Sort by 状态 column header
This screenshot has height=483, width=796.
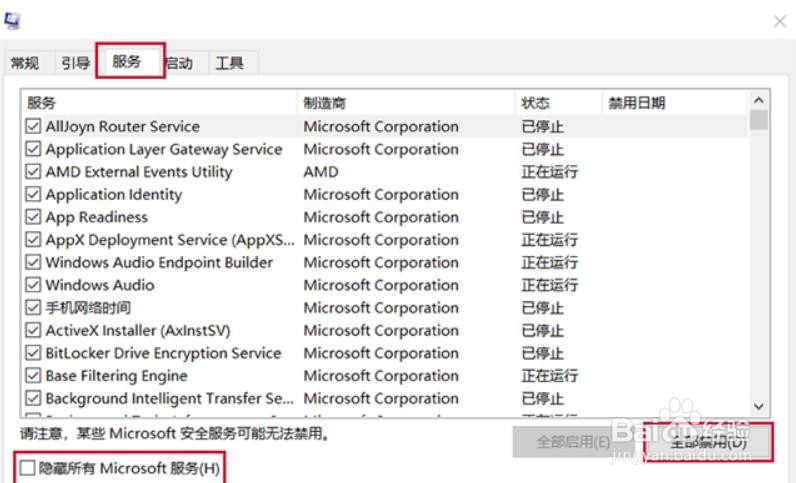point(557,103)
